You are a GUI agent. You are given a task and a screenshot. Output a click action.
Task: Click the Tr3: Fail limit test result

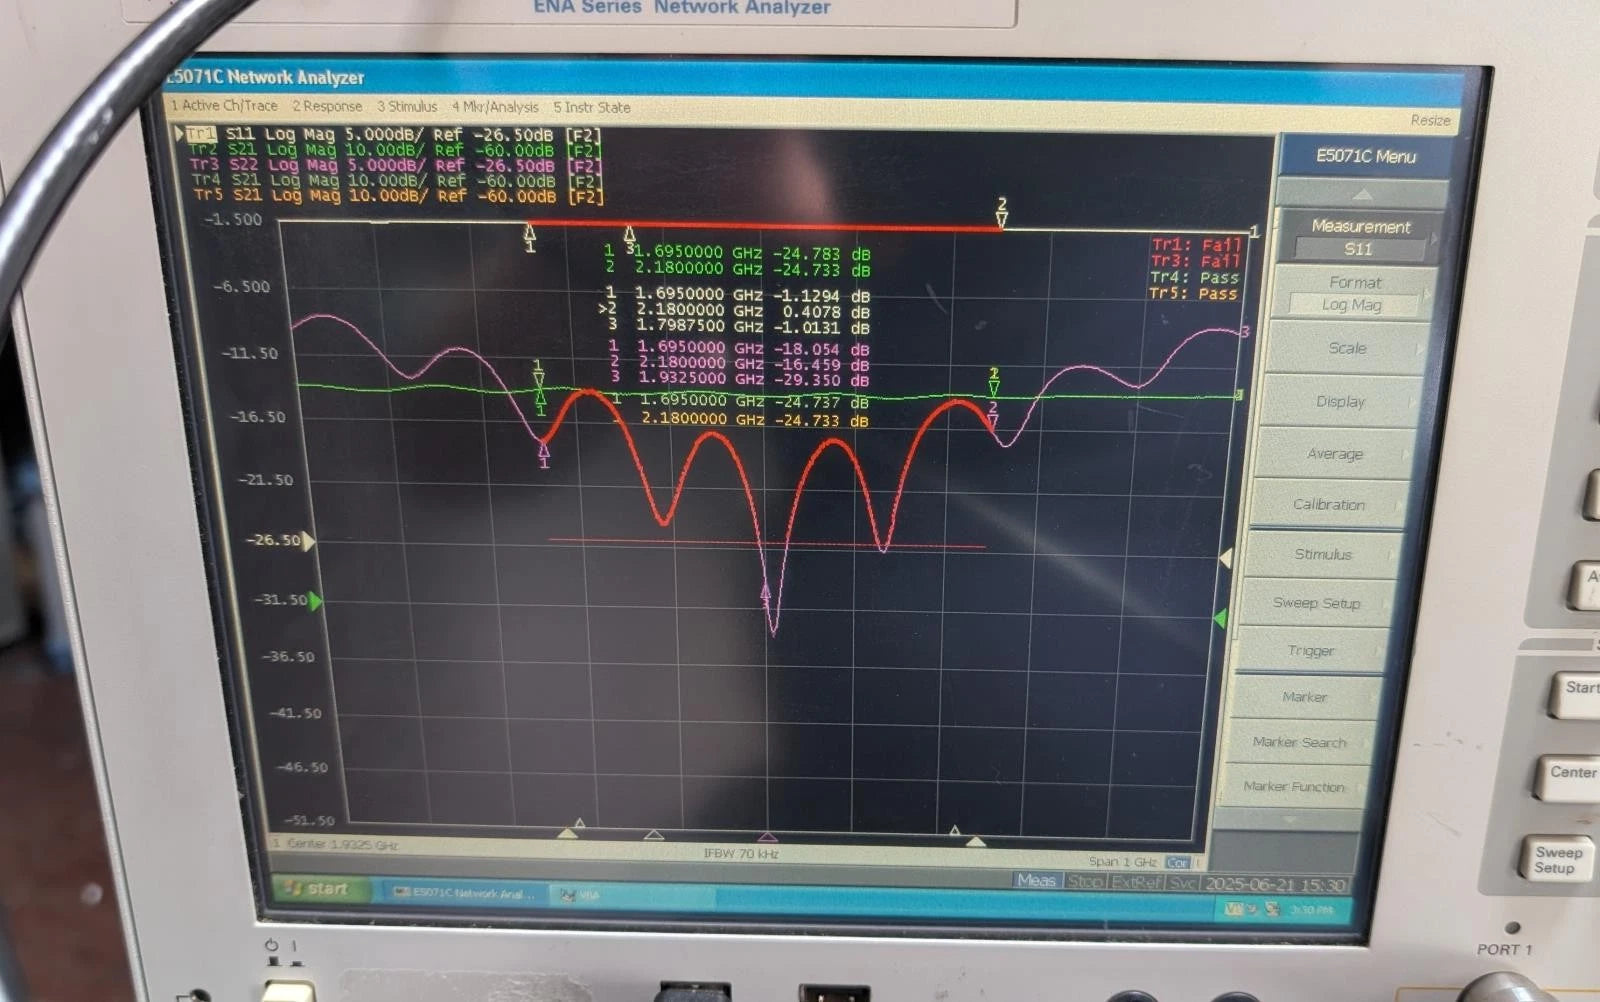coord(1195,261)
